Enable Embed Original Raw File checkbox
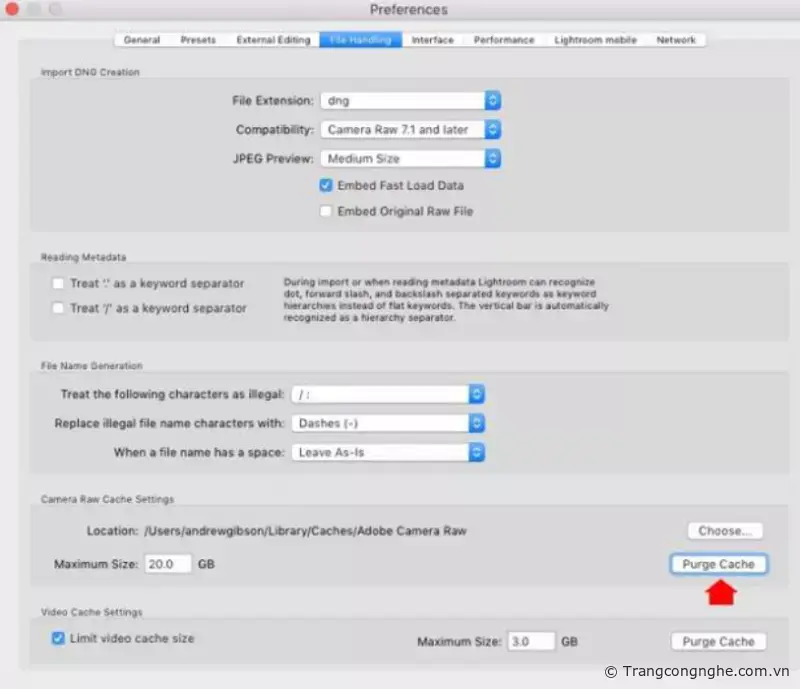 pos(326,211)
